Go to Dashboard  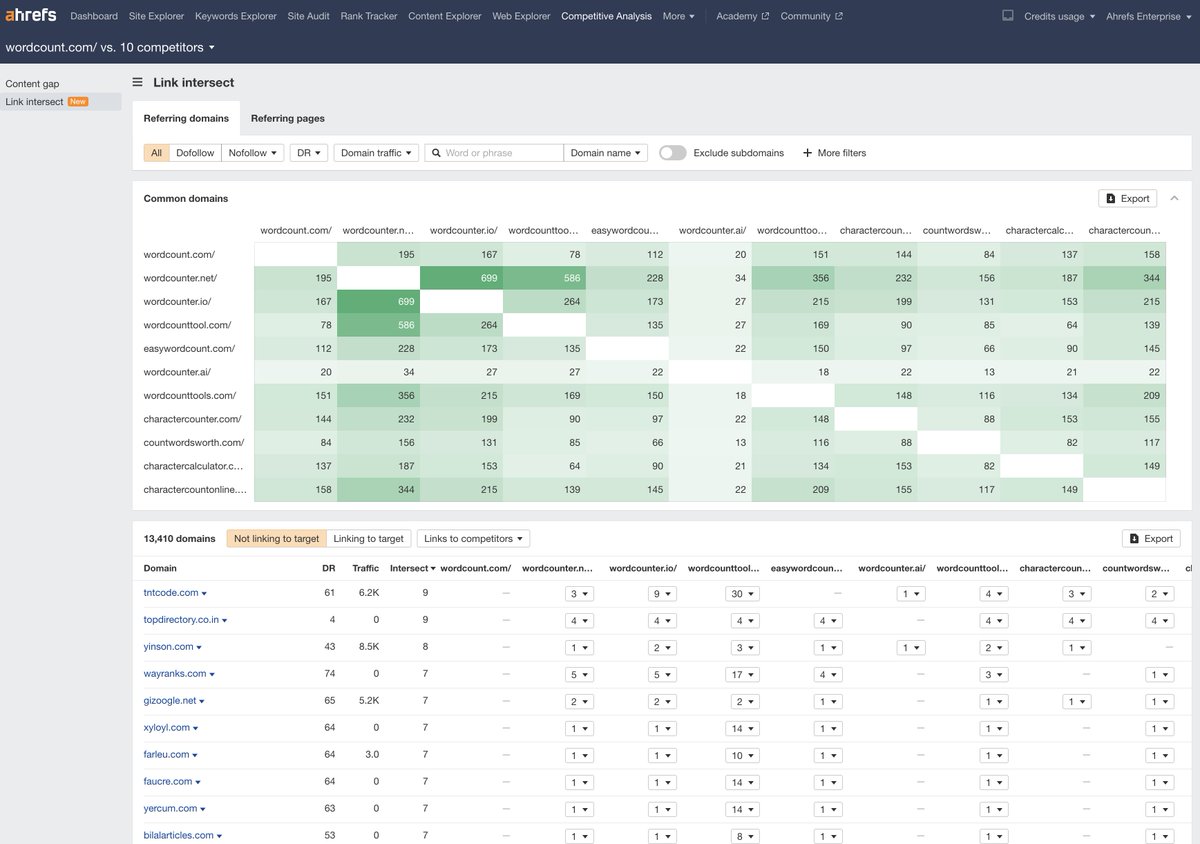[x=94, y=16]
